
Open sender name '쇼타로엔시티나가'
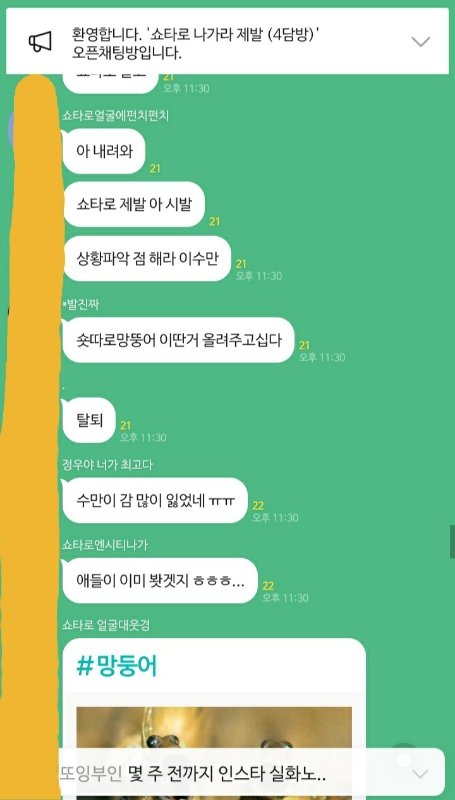(105, 545)
